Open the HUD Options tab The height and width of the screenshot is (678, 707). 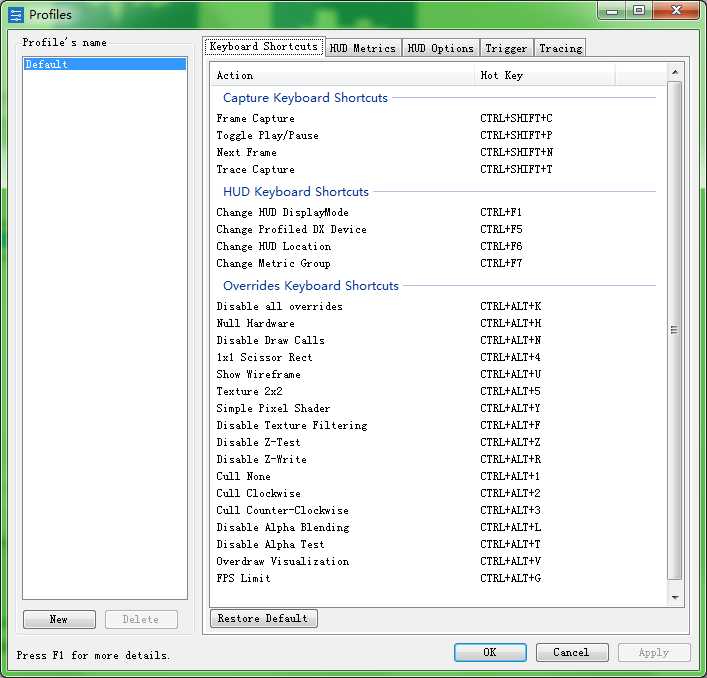click(441, 48)
